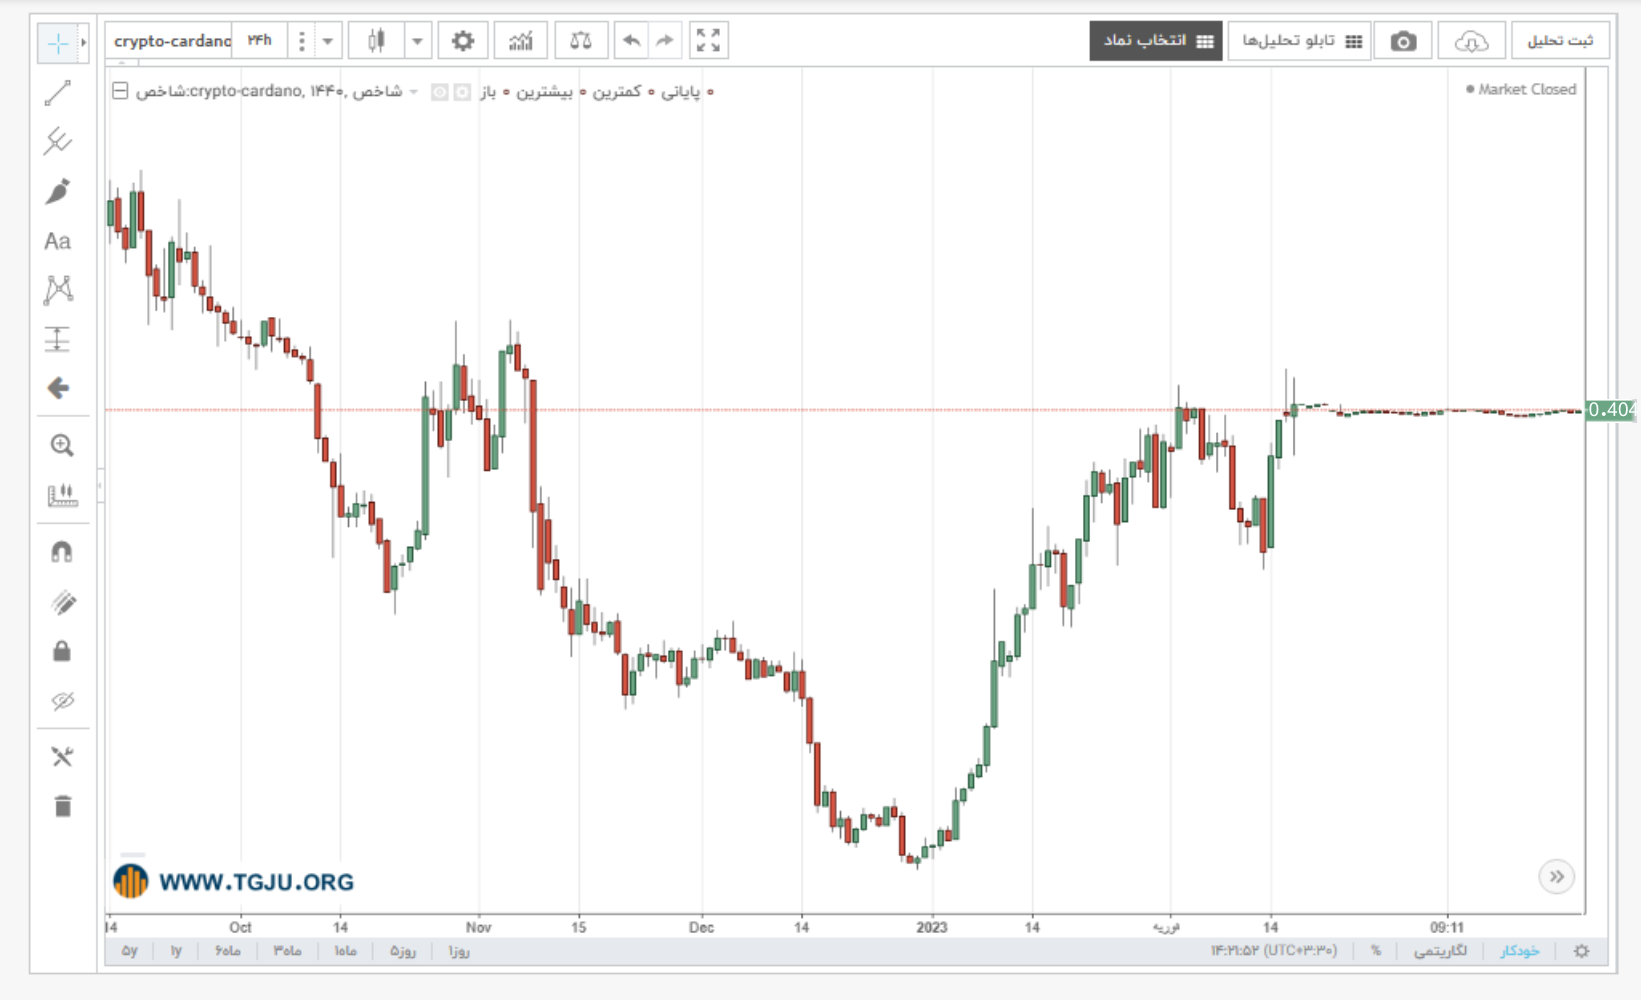Click the crypto-cardano symbol input field
The width and height of the screenshot is (1641, 1000).
click(171, 41)
